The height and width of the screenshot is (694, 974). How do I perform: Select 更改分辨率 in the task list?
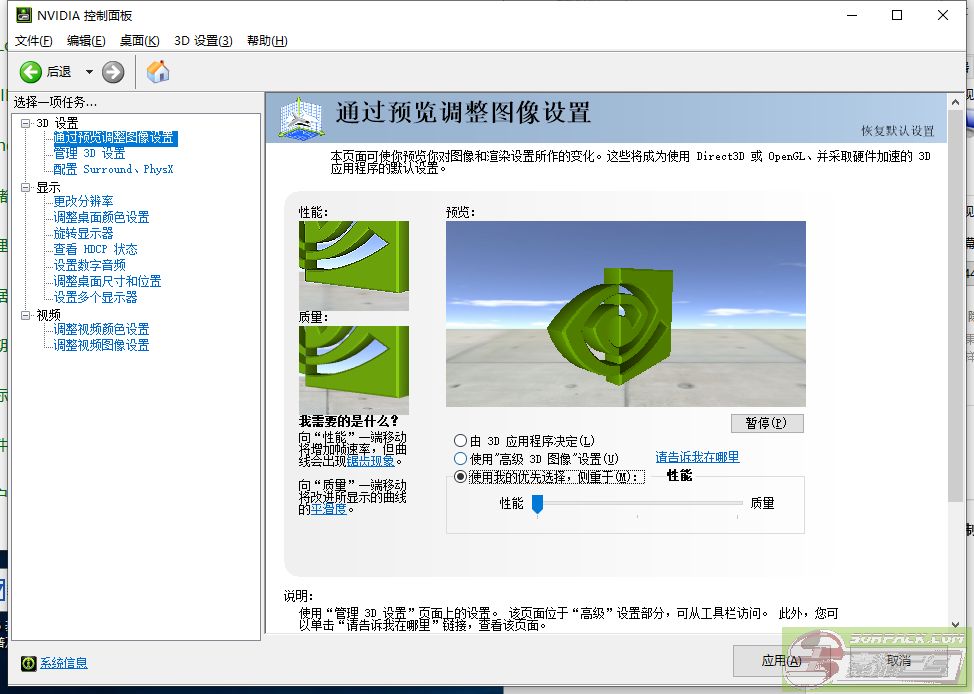coord(86,201)
